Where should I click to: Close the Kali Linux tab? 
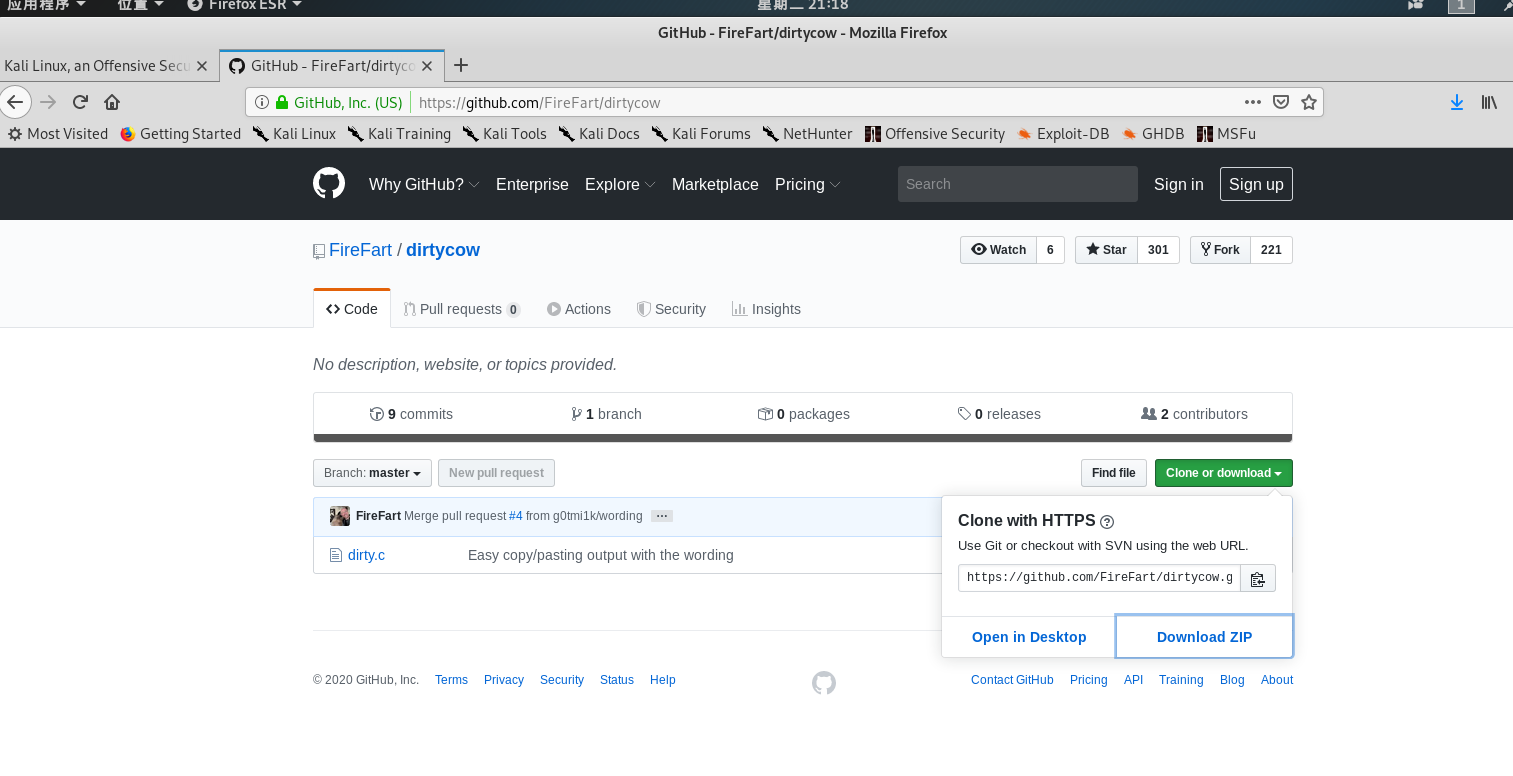coord(202,66)
